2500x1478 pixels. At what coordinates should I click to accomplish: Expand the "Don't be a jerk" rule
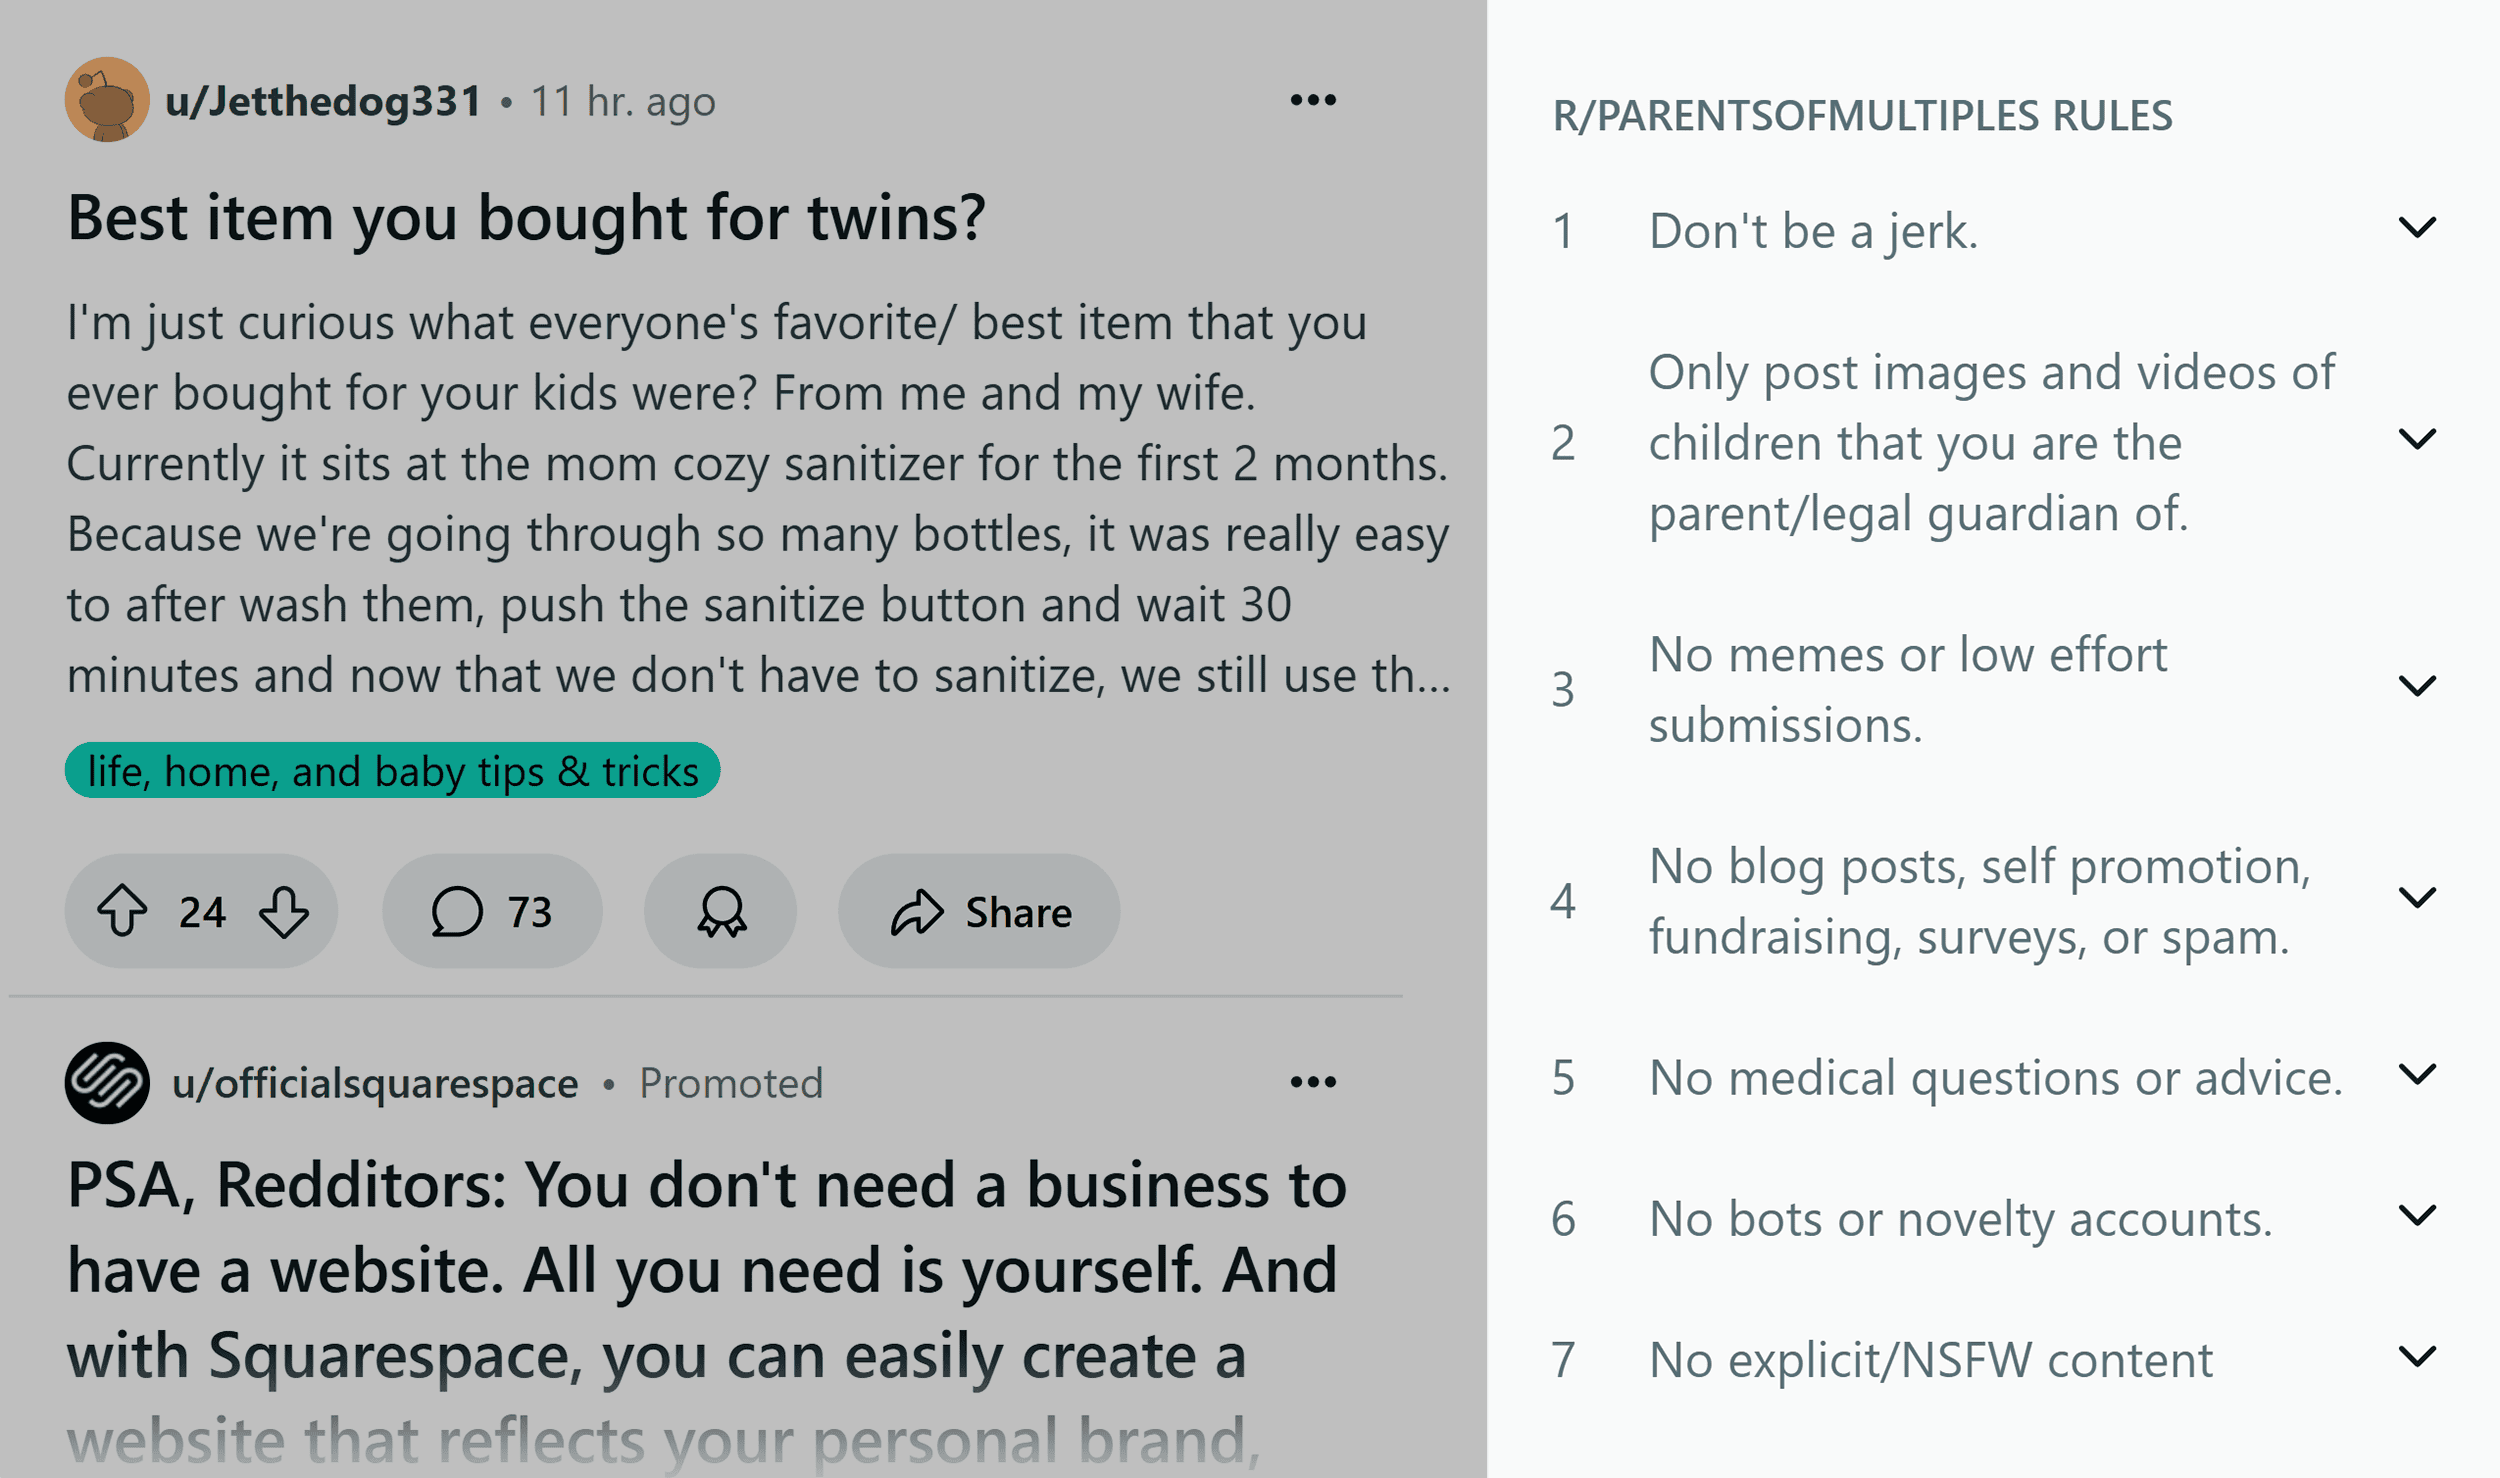tap(2416, 228)
